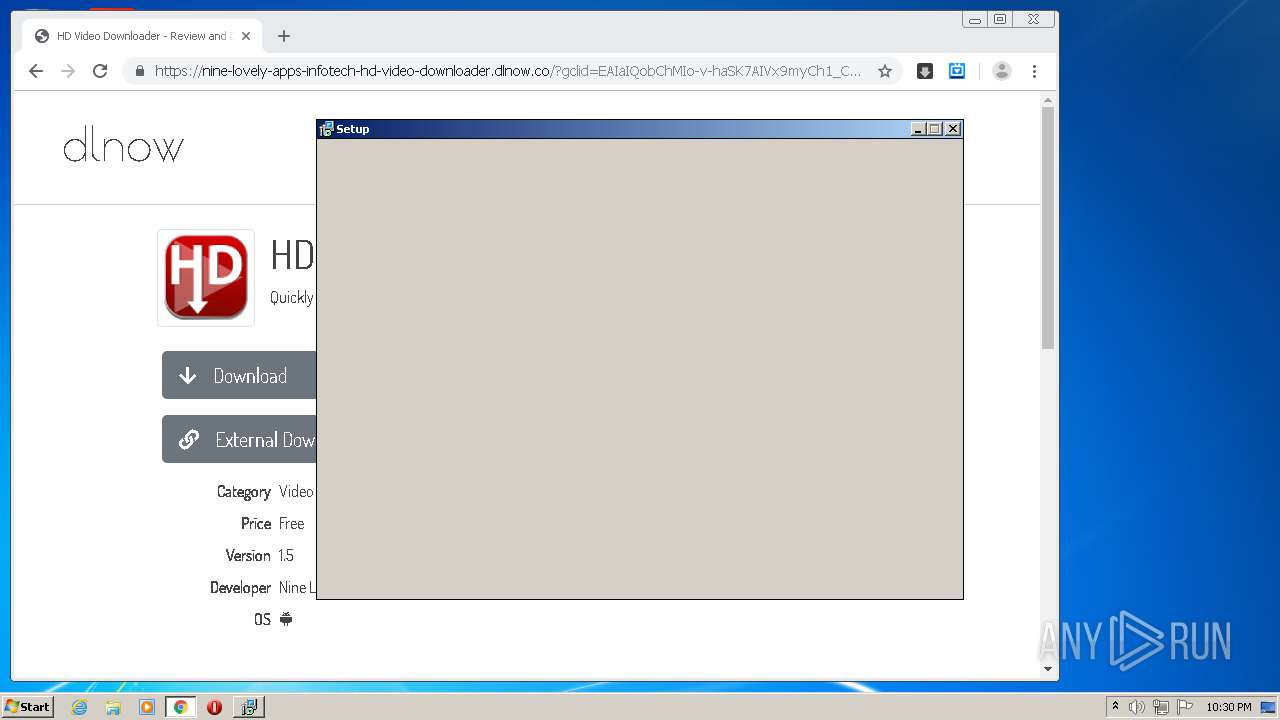Click the 10:30 PM system clock
Image resolution: width=1280 pixels, height=720 pixels.
(x=1229, y=707)
